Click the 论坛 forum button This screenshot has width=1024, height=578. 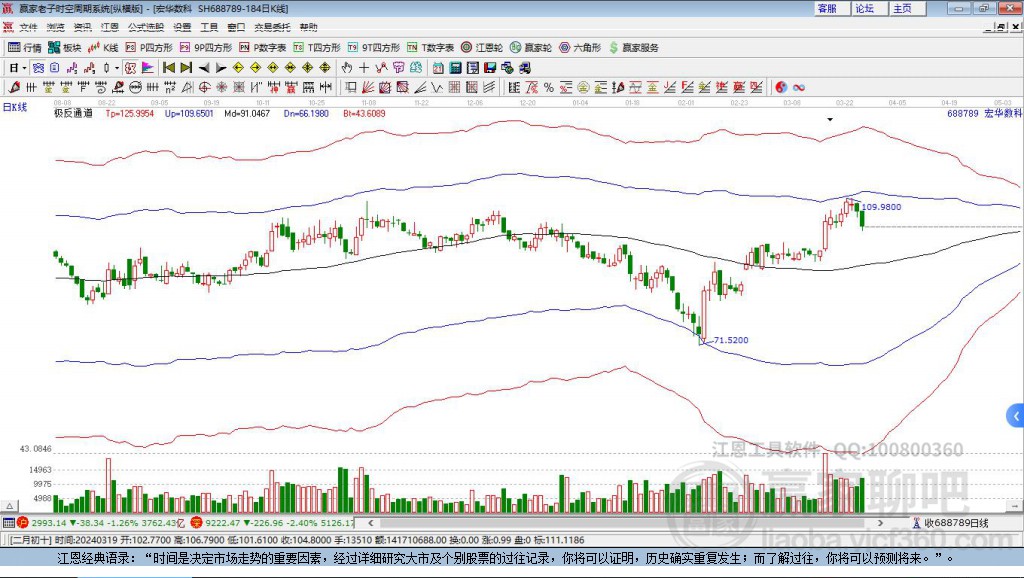click(x=869, y=8)
